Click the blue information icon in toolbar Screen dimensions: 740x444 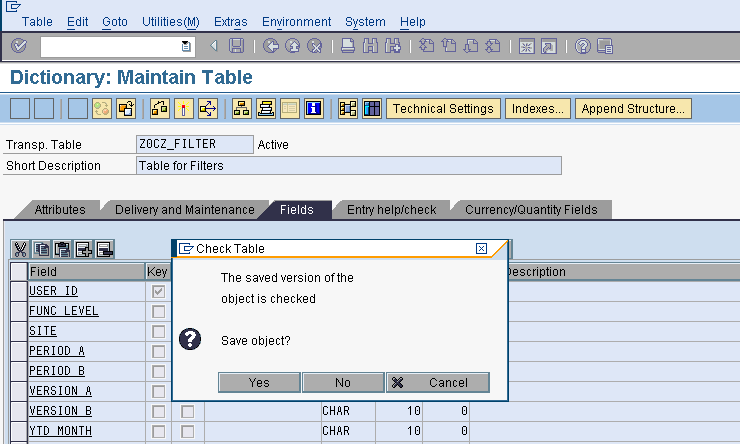[x=313, y=109]
